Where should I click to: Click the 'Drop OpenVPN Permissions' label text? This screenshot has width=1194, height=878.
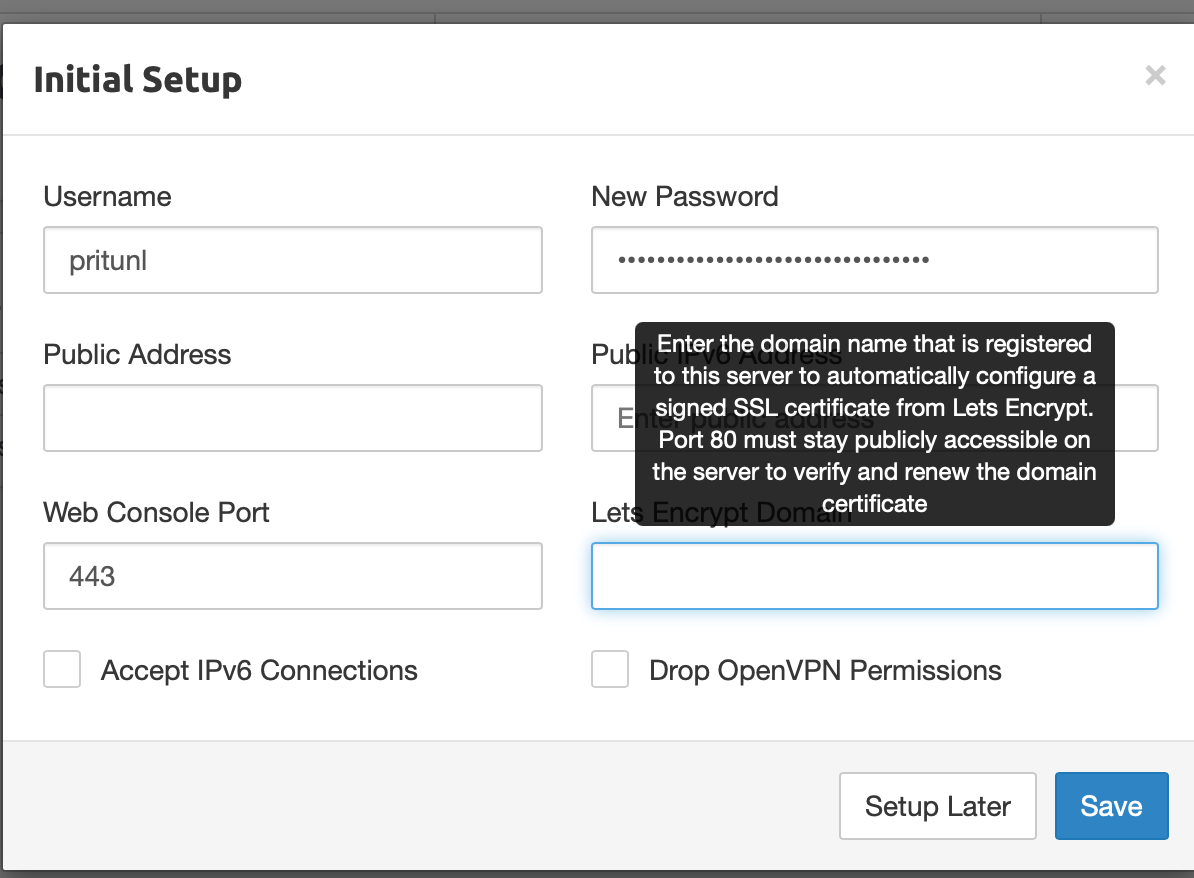click(825, 670)
